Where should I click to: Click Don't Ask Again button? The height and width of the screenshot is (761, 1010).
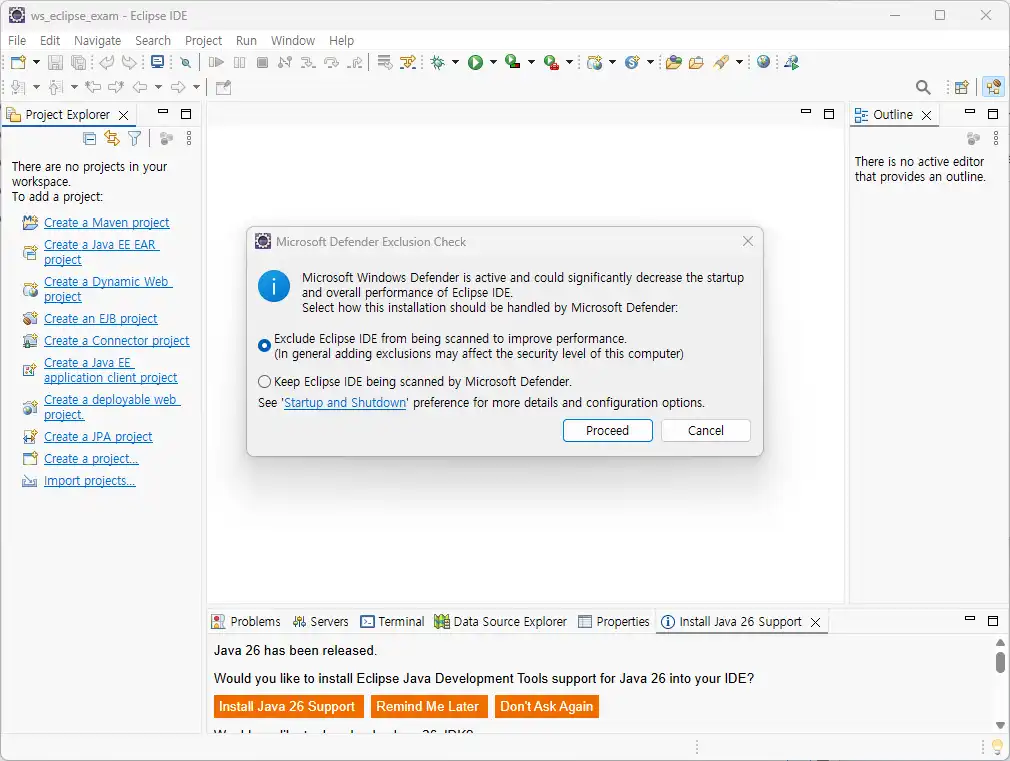click(x=547, y=706)
